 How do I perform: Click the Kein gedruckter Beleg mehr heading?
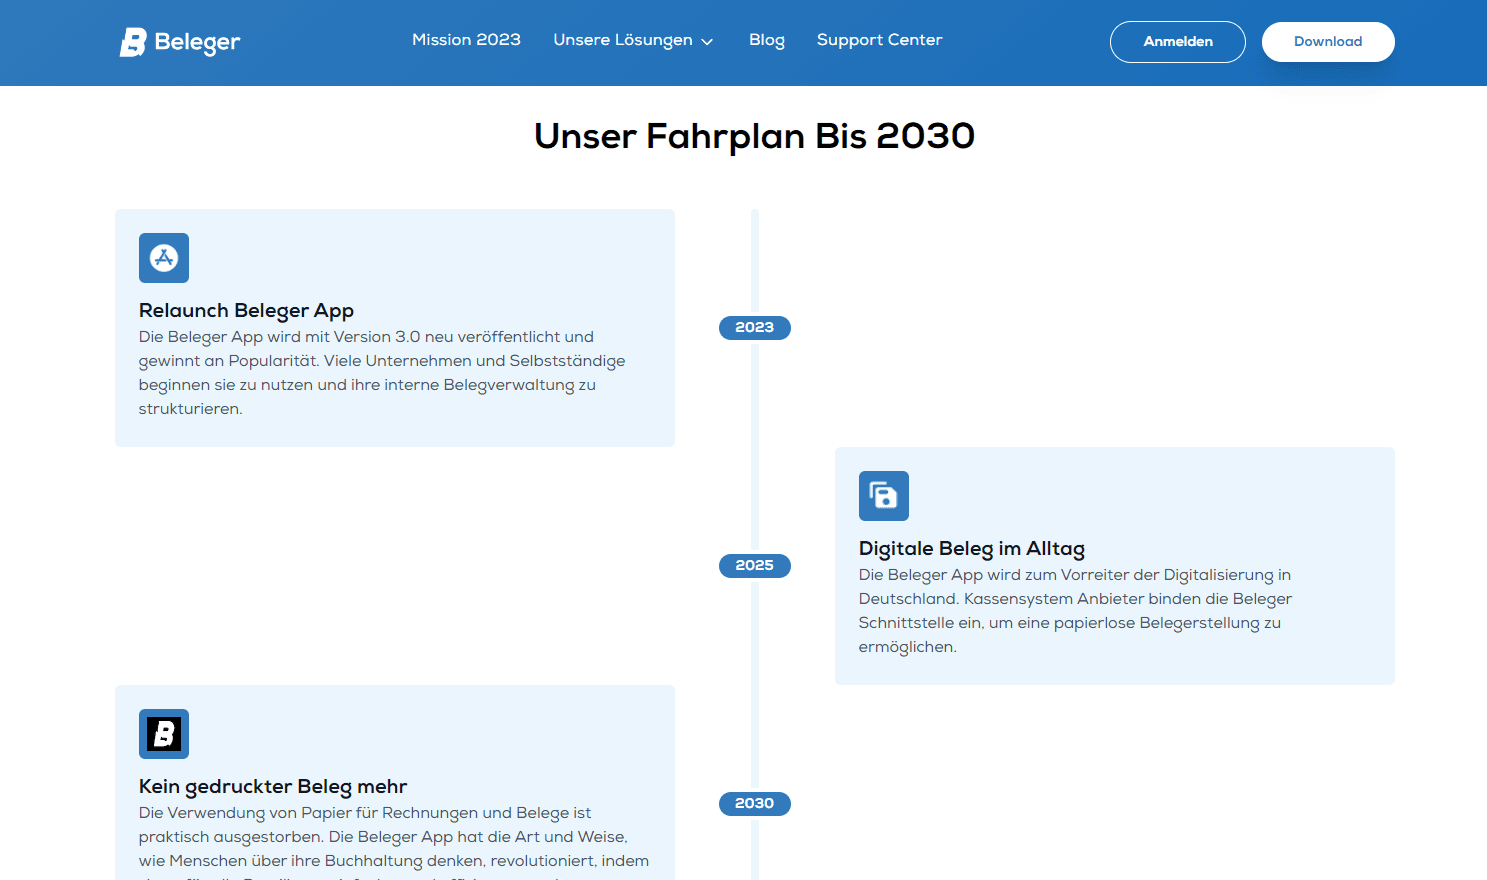coord(273,787)
